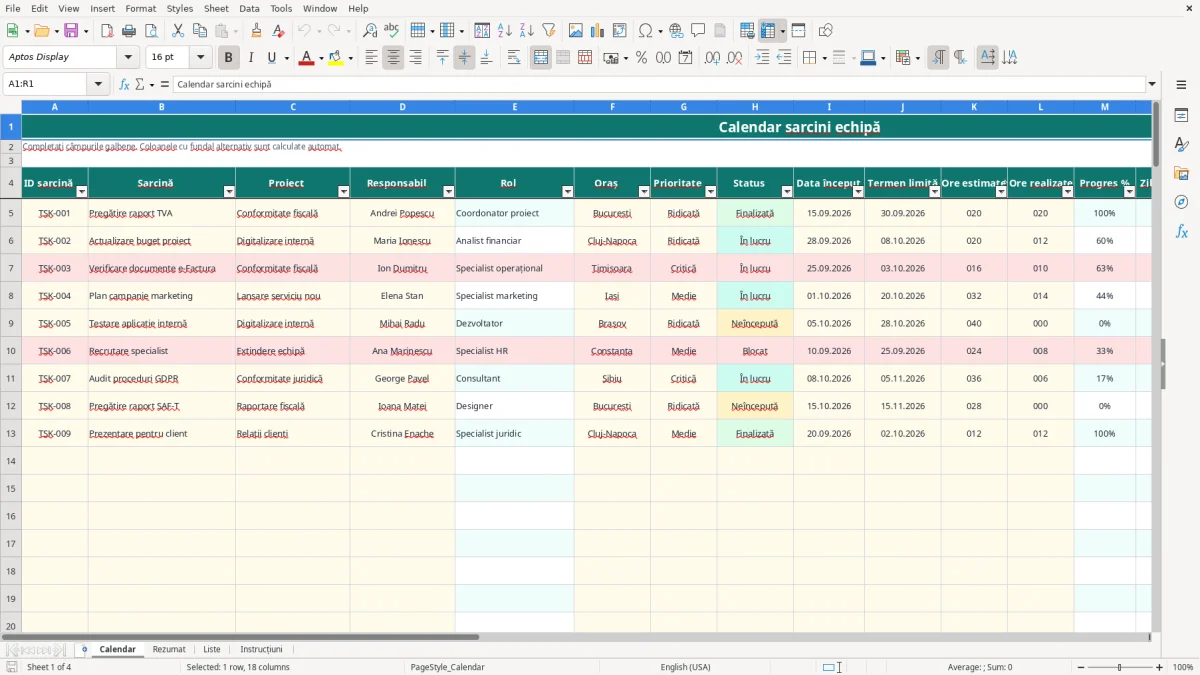Click the Format as Date icon
The image size is (1200, 675).
[x=685, y=58]
